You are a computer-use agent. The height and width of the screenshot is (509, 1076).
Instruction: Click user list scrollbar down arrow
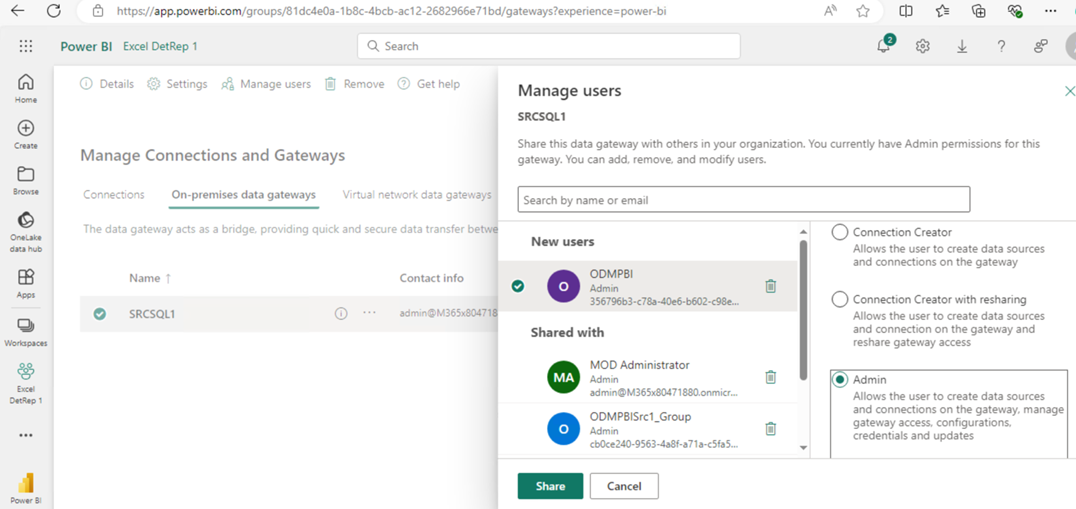click(804, 448)
